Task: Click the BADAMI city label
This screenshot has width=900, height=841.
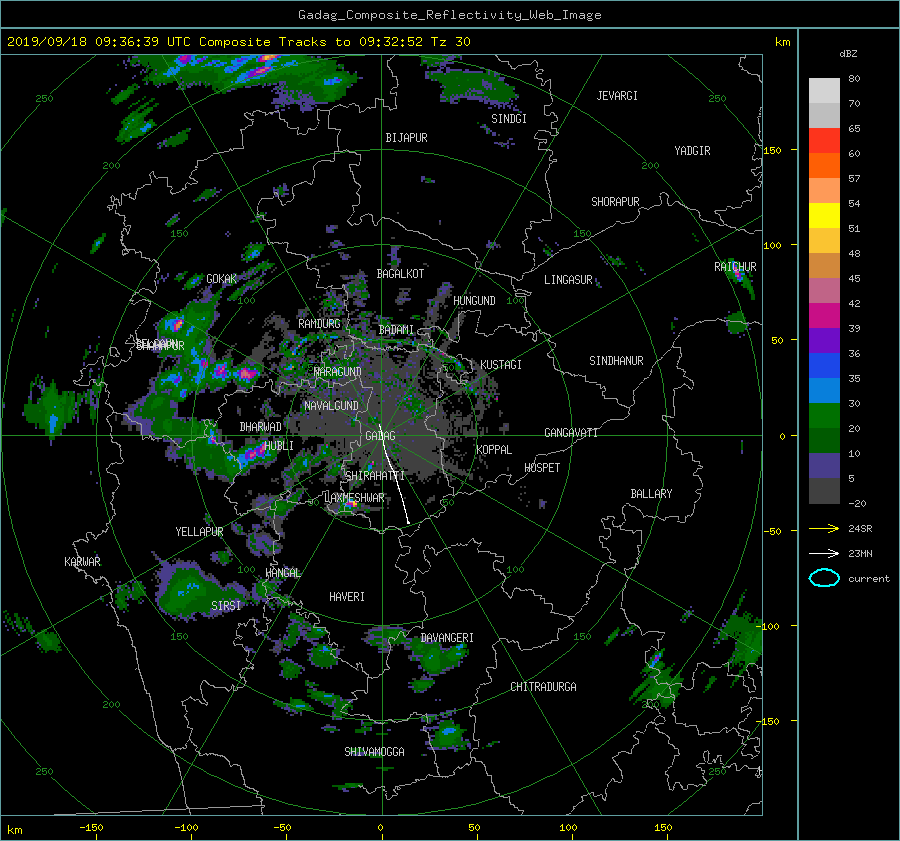Action: coord(396,330)
